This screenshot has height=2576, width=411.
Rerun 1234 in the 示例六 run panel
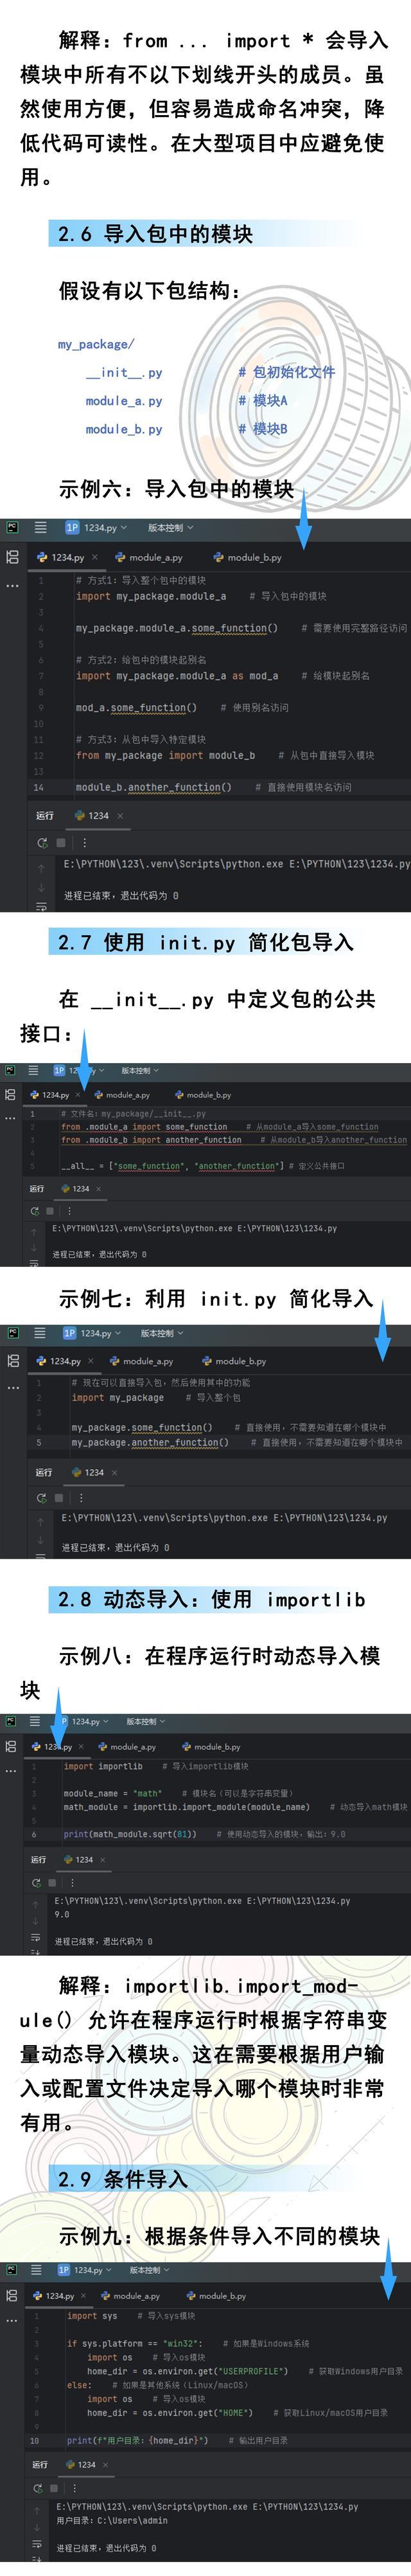(43, 843)
